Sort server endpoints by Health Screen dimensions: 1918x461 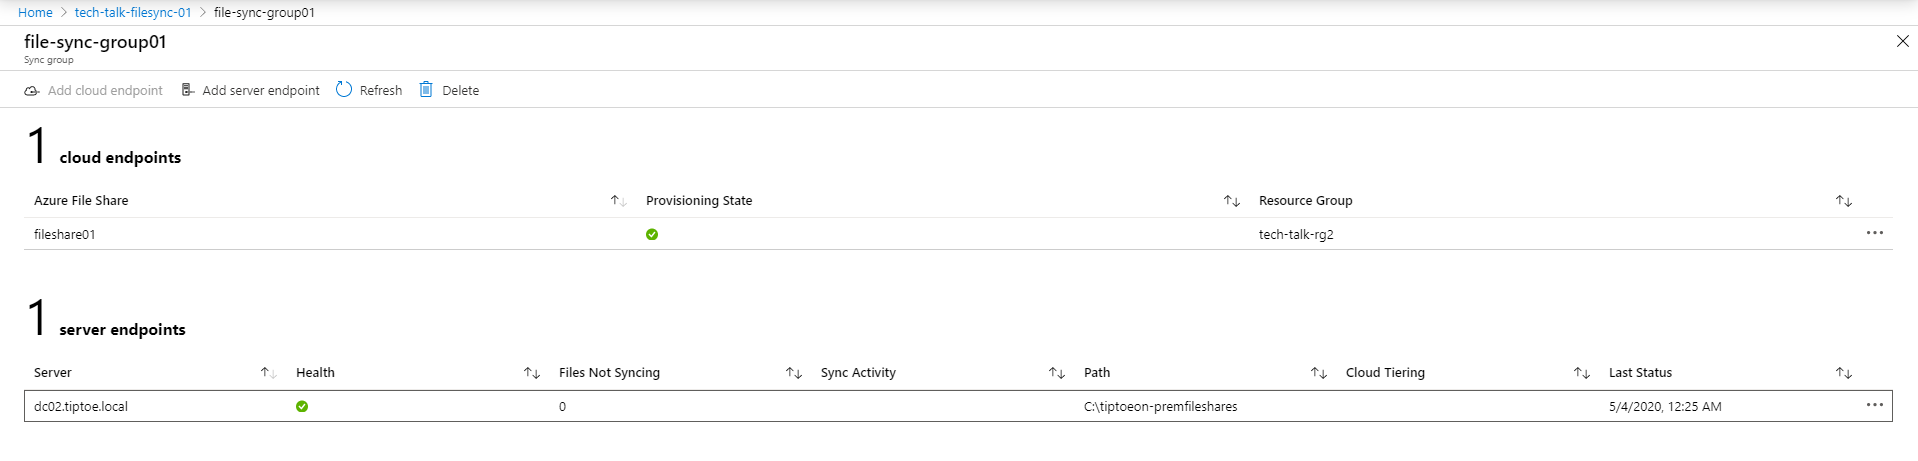[531, 373]
